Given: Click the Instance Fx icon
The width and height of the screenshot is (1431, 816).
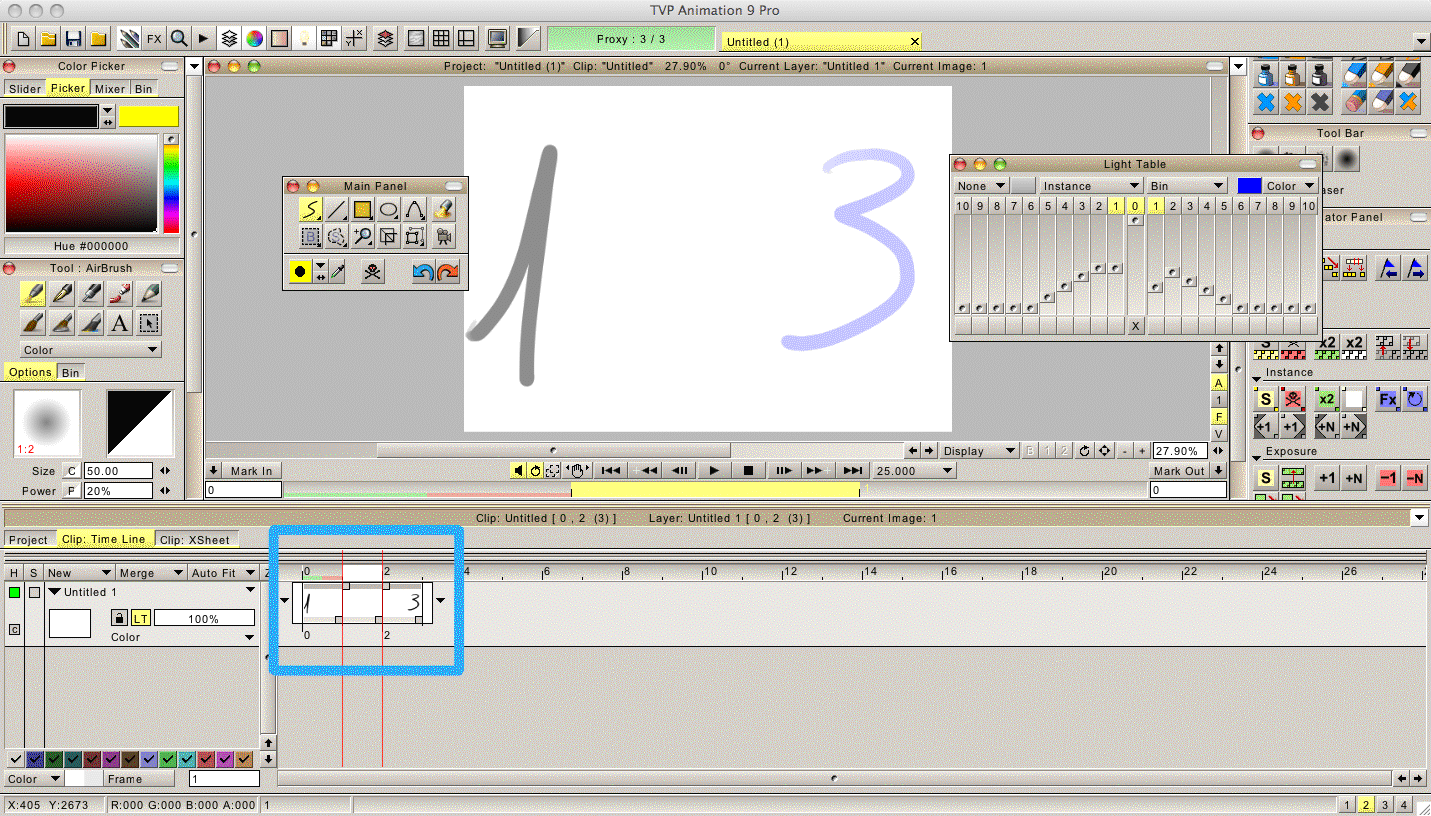Looking at the screenshot, I should click(1387, 399).
